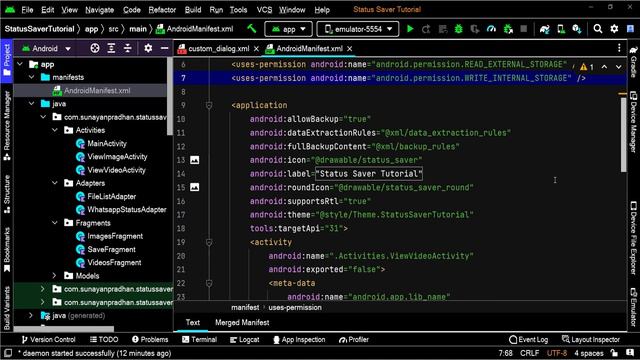Open the Build menu

tap(193, 10)
